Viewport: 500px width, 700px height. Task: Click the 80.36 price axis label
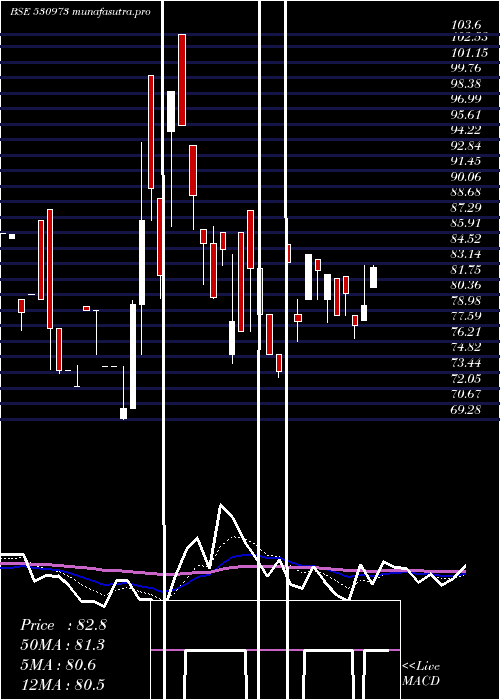coord(466,285)
